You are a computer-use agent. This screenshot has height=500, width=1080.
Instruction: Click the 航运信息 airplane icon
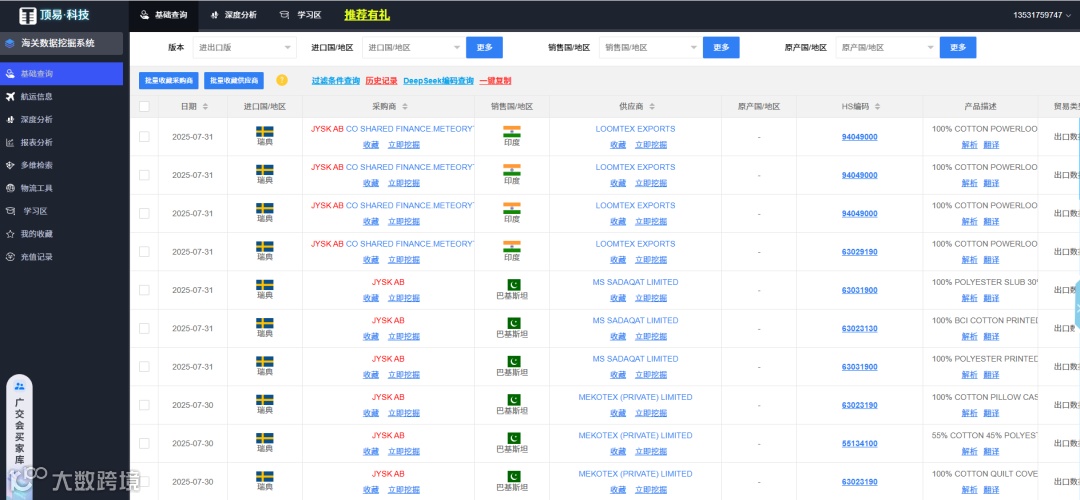tap(10, 96)
